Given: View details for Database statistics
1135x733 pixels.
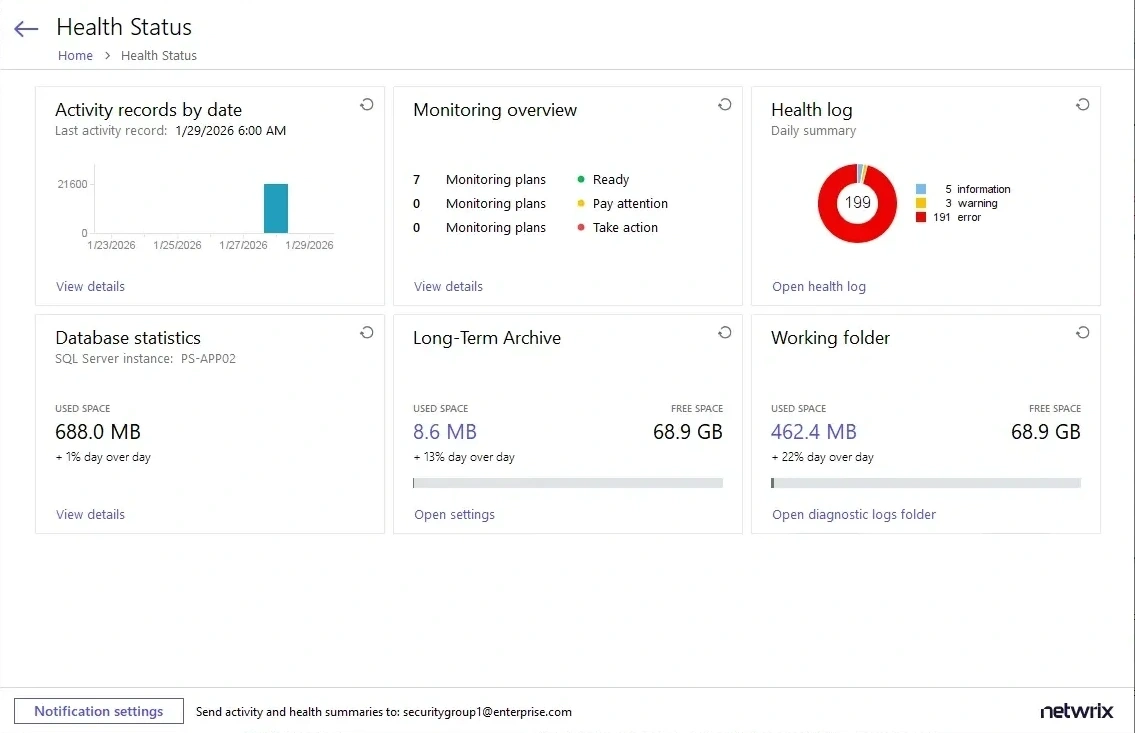Looking at the screenshot, I should click(x=90, y=514).
